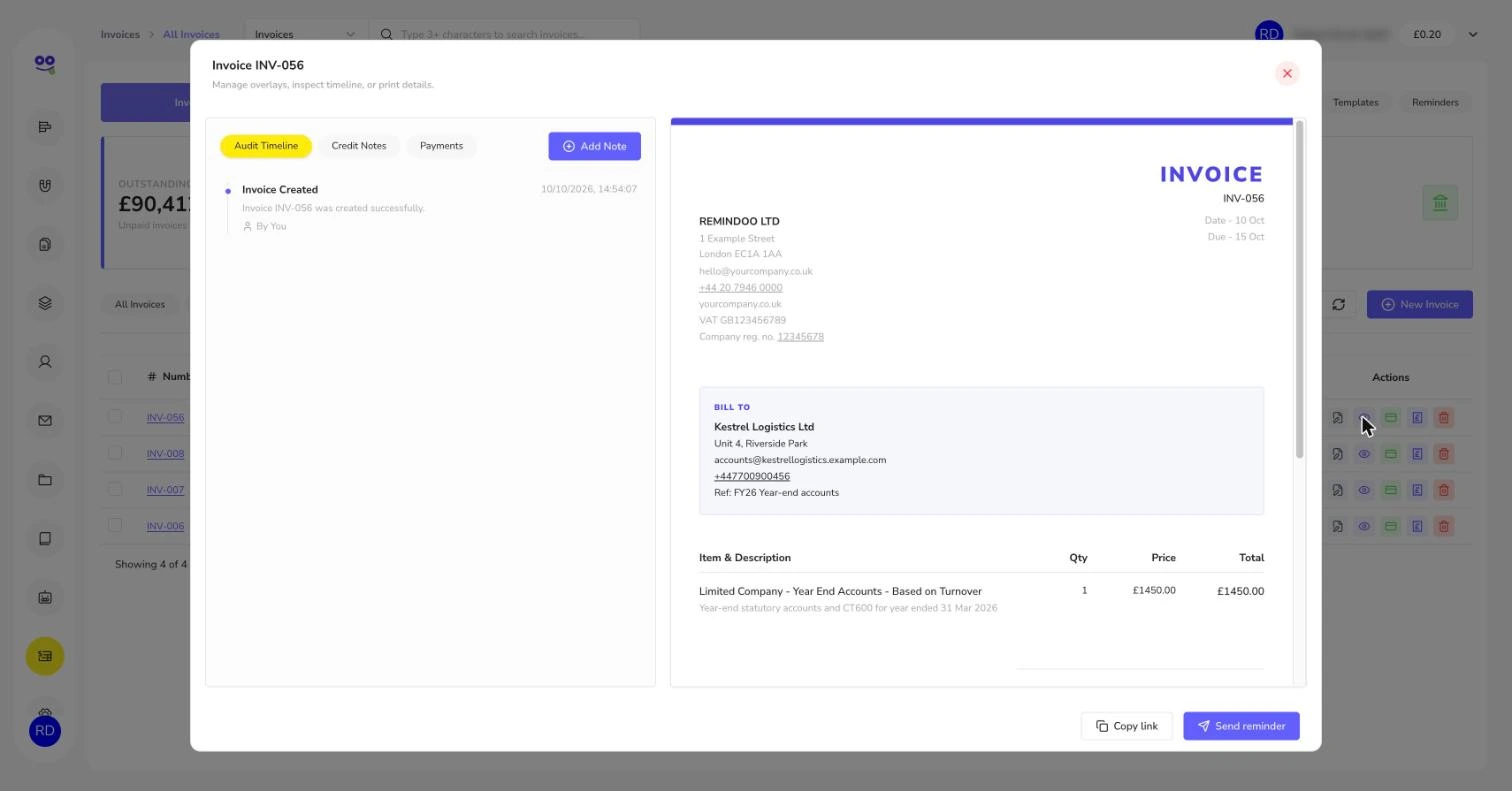Open the layers stack icon in sidebar

click(x=45, y=303)
